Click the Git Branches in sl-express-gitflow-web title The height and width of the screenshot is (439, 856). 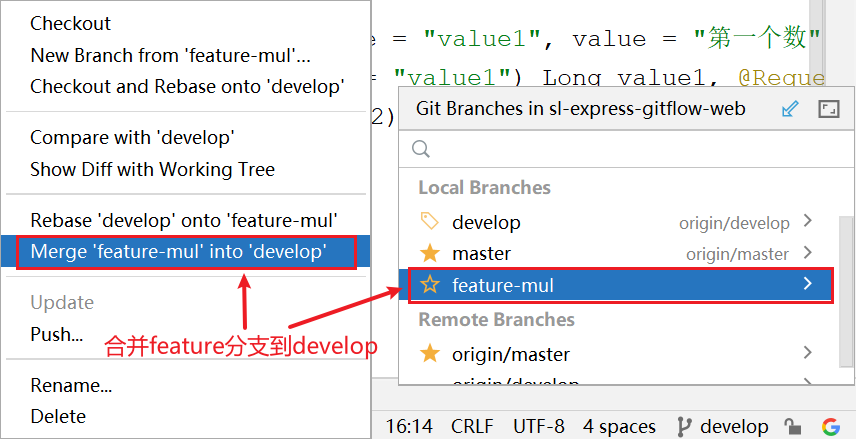pyautogui.click(x=581, y=109)
